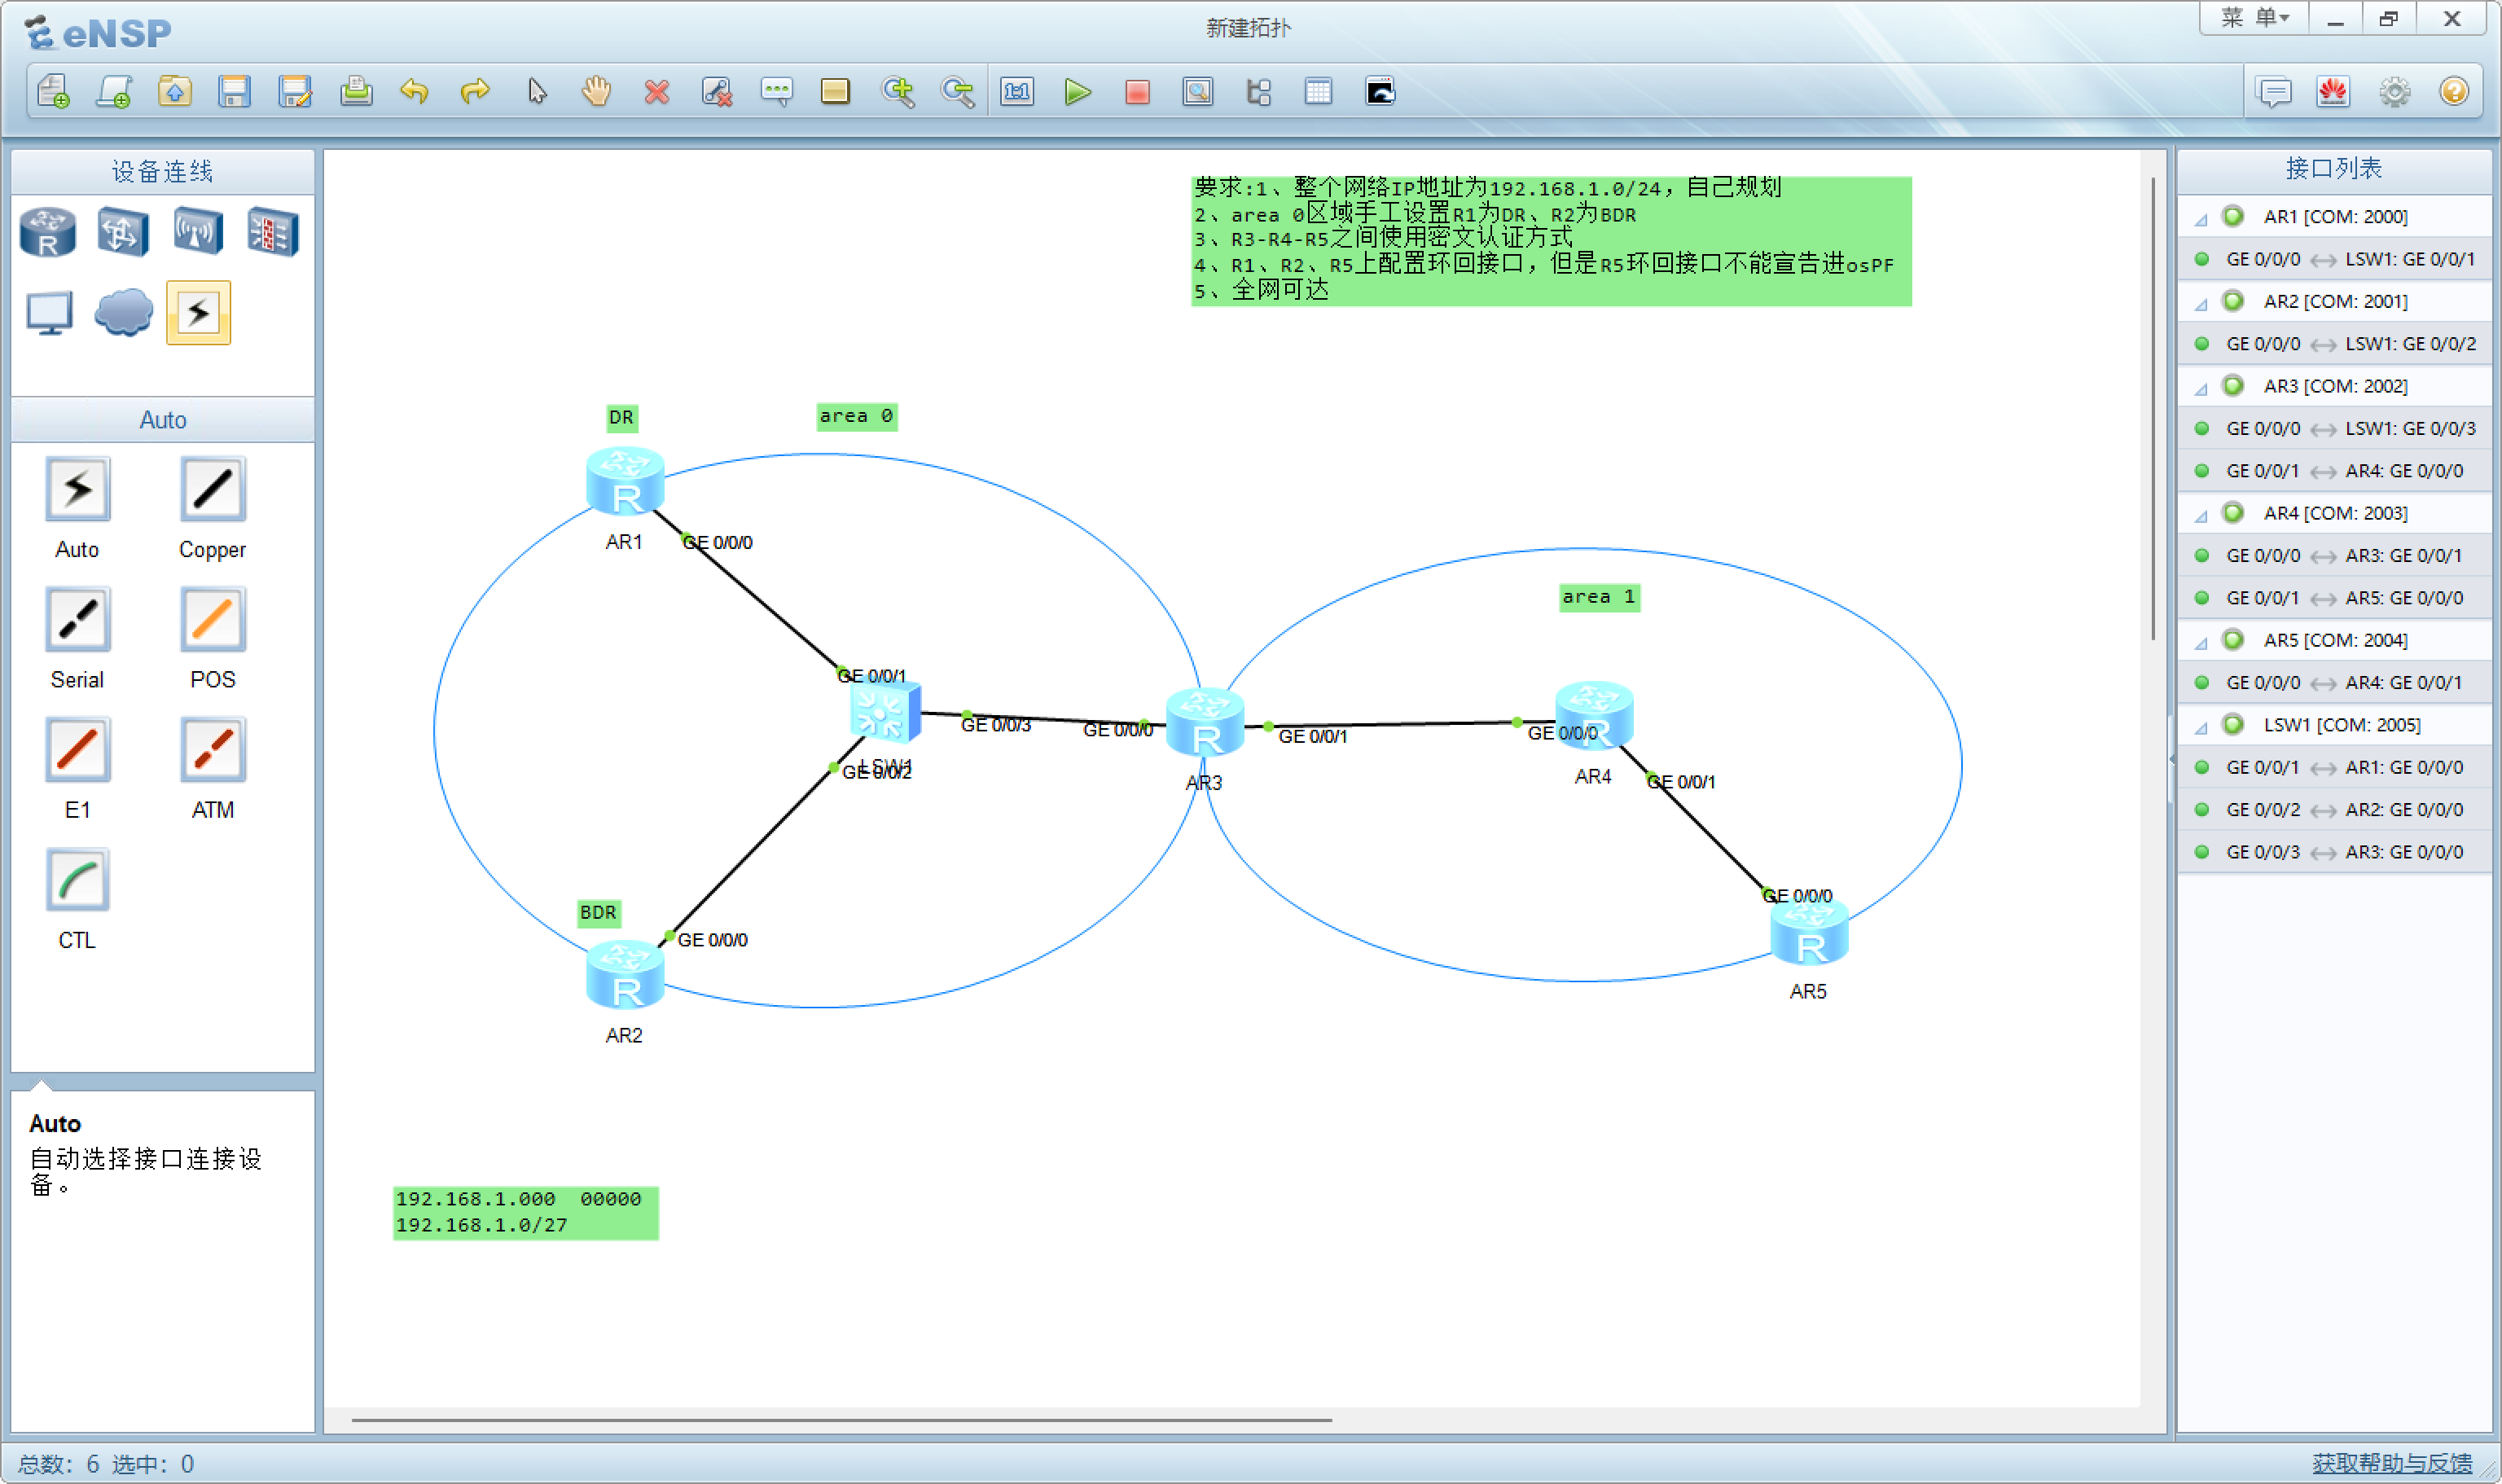Click the undo toolbar icon
This screenshot has height=1484, width=2502.
(x=416, y=91)
